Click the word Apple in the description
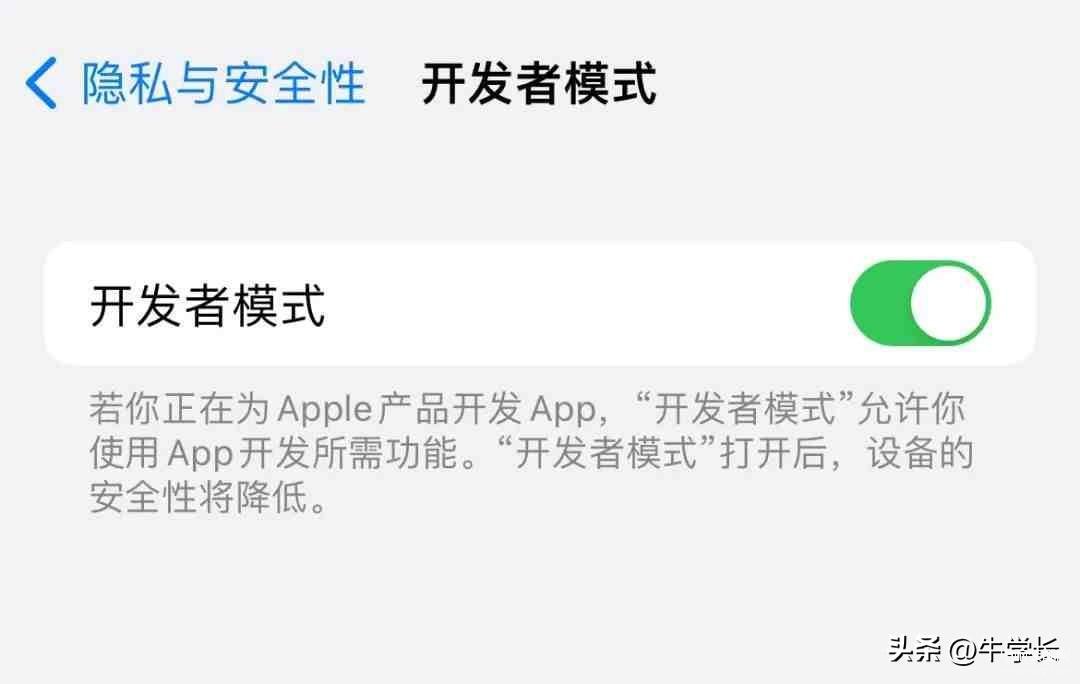 (x=325, y=411)
